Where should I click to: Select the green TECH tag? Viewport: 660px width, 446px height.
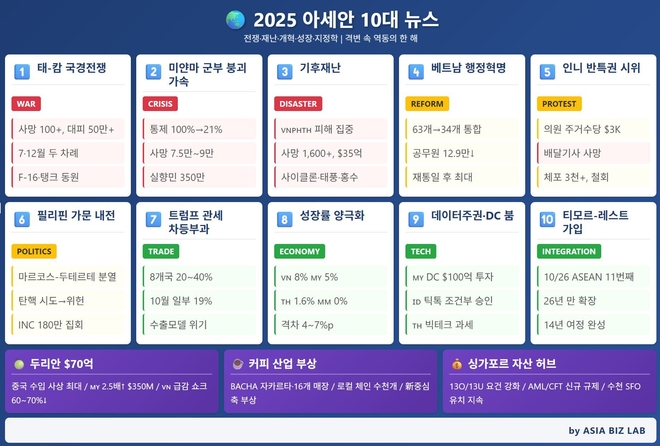421,251
